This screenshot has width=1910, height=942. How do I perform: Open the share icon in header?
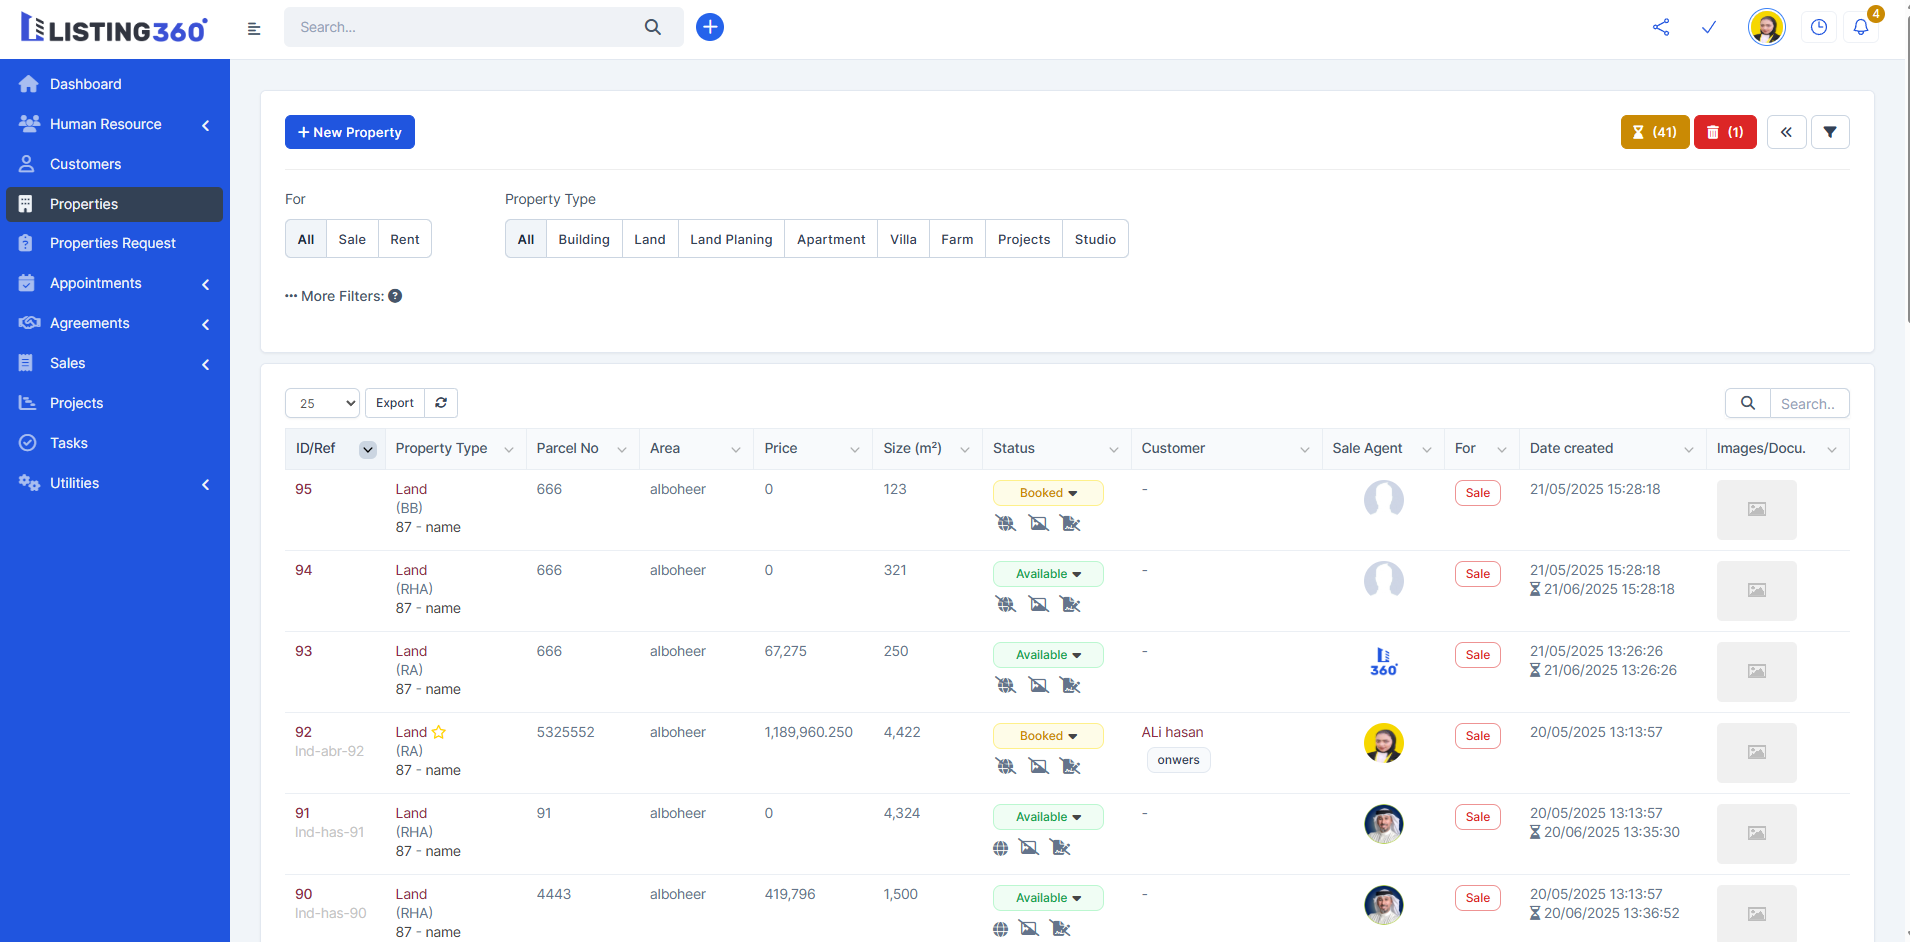(1661, 27)
